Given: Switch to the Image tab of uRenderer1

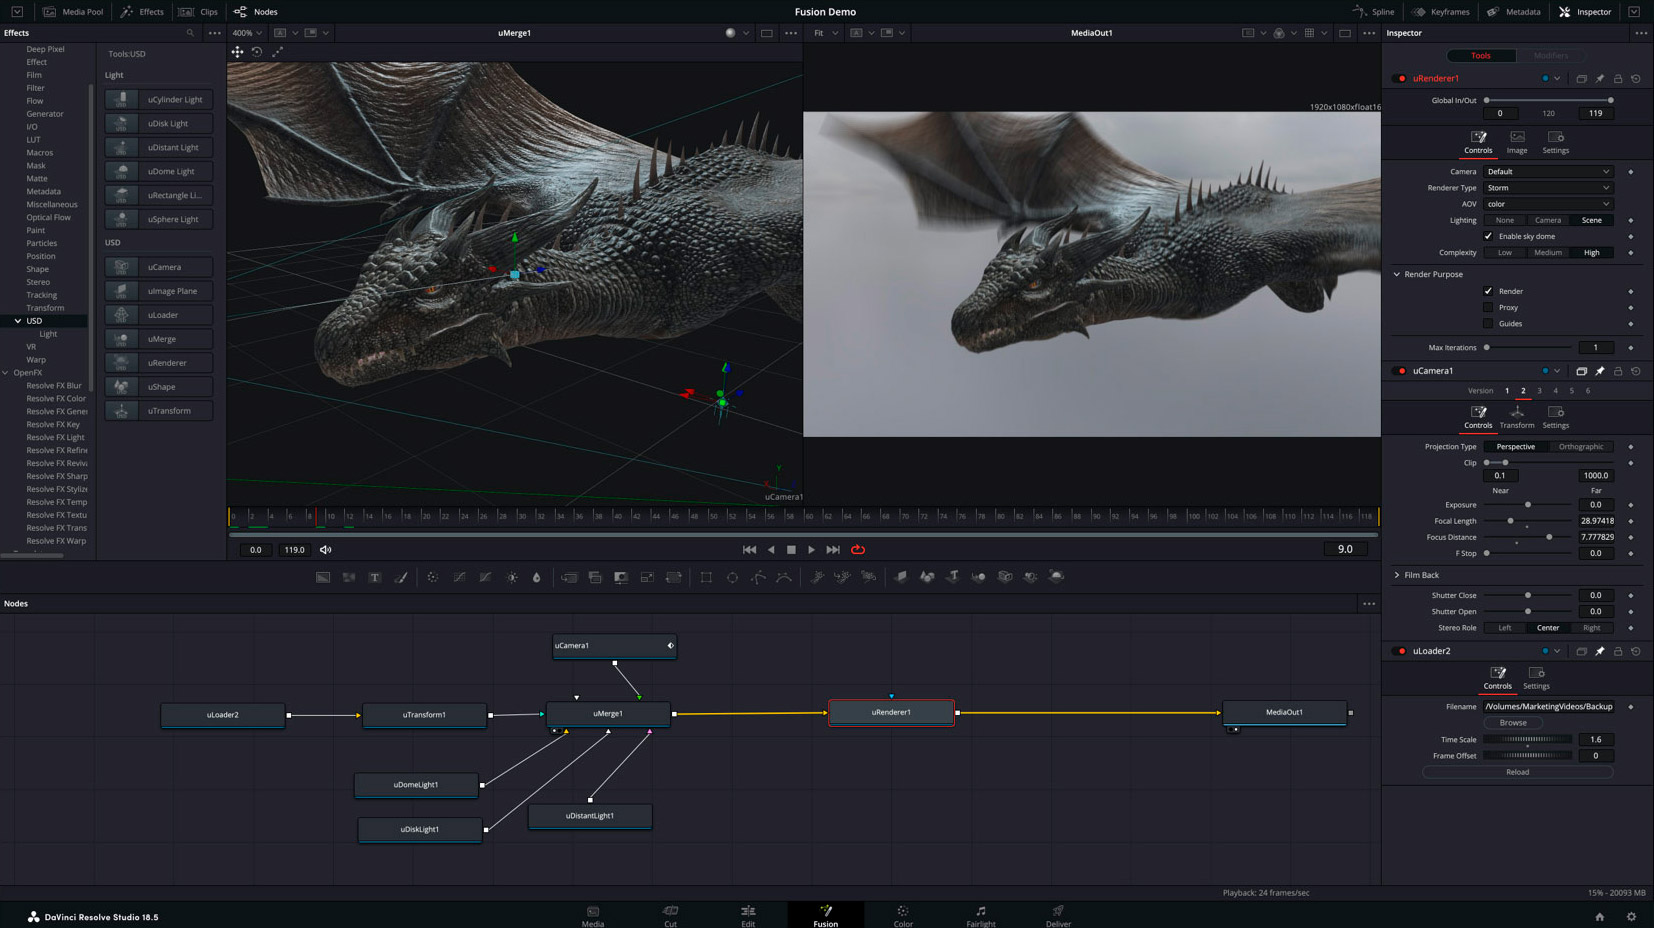Looking at the screenshot, I should 1516,142.
